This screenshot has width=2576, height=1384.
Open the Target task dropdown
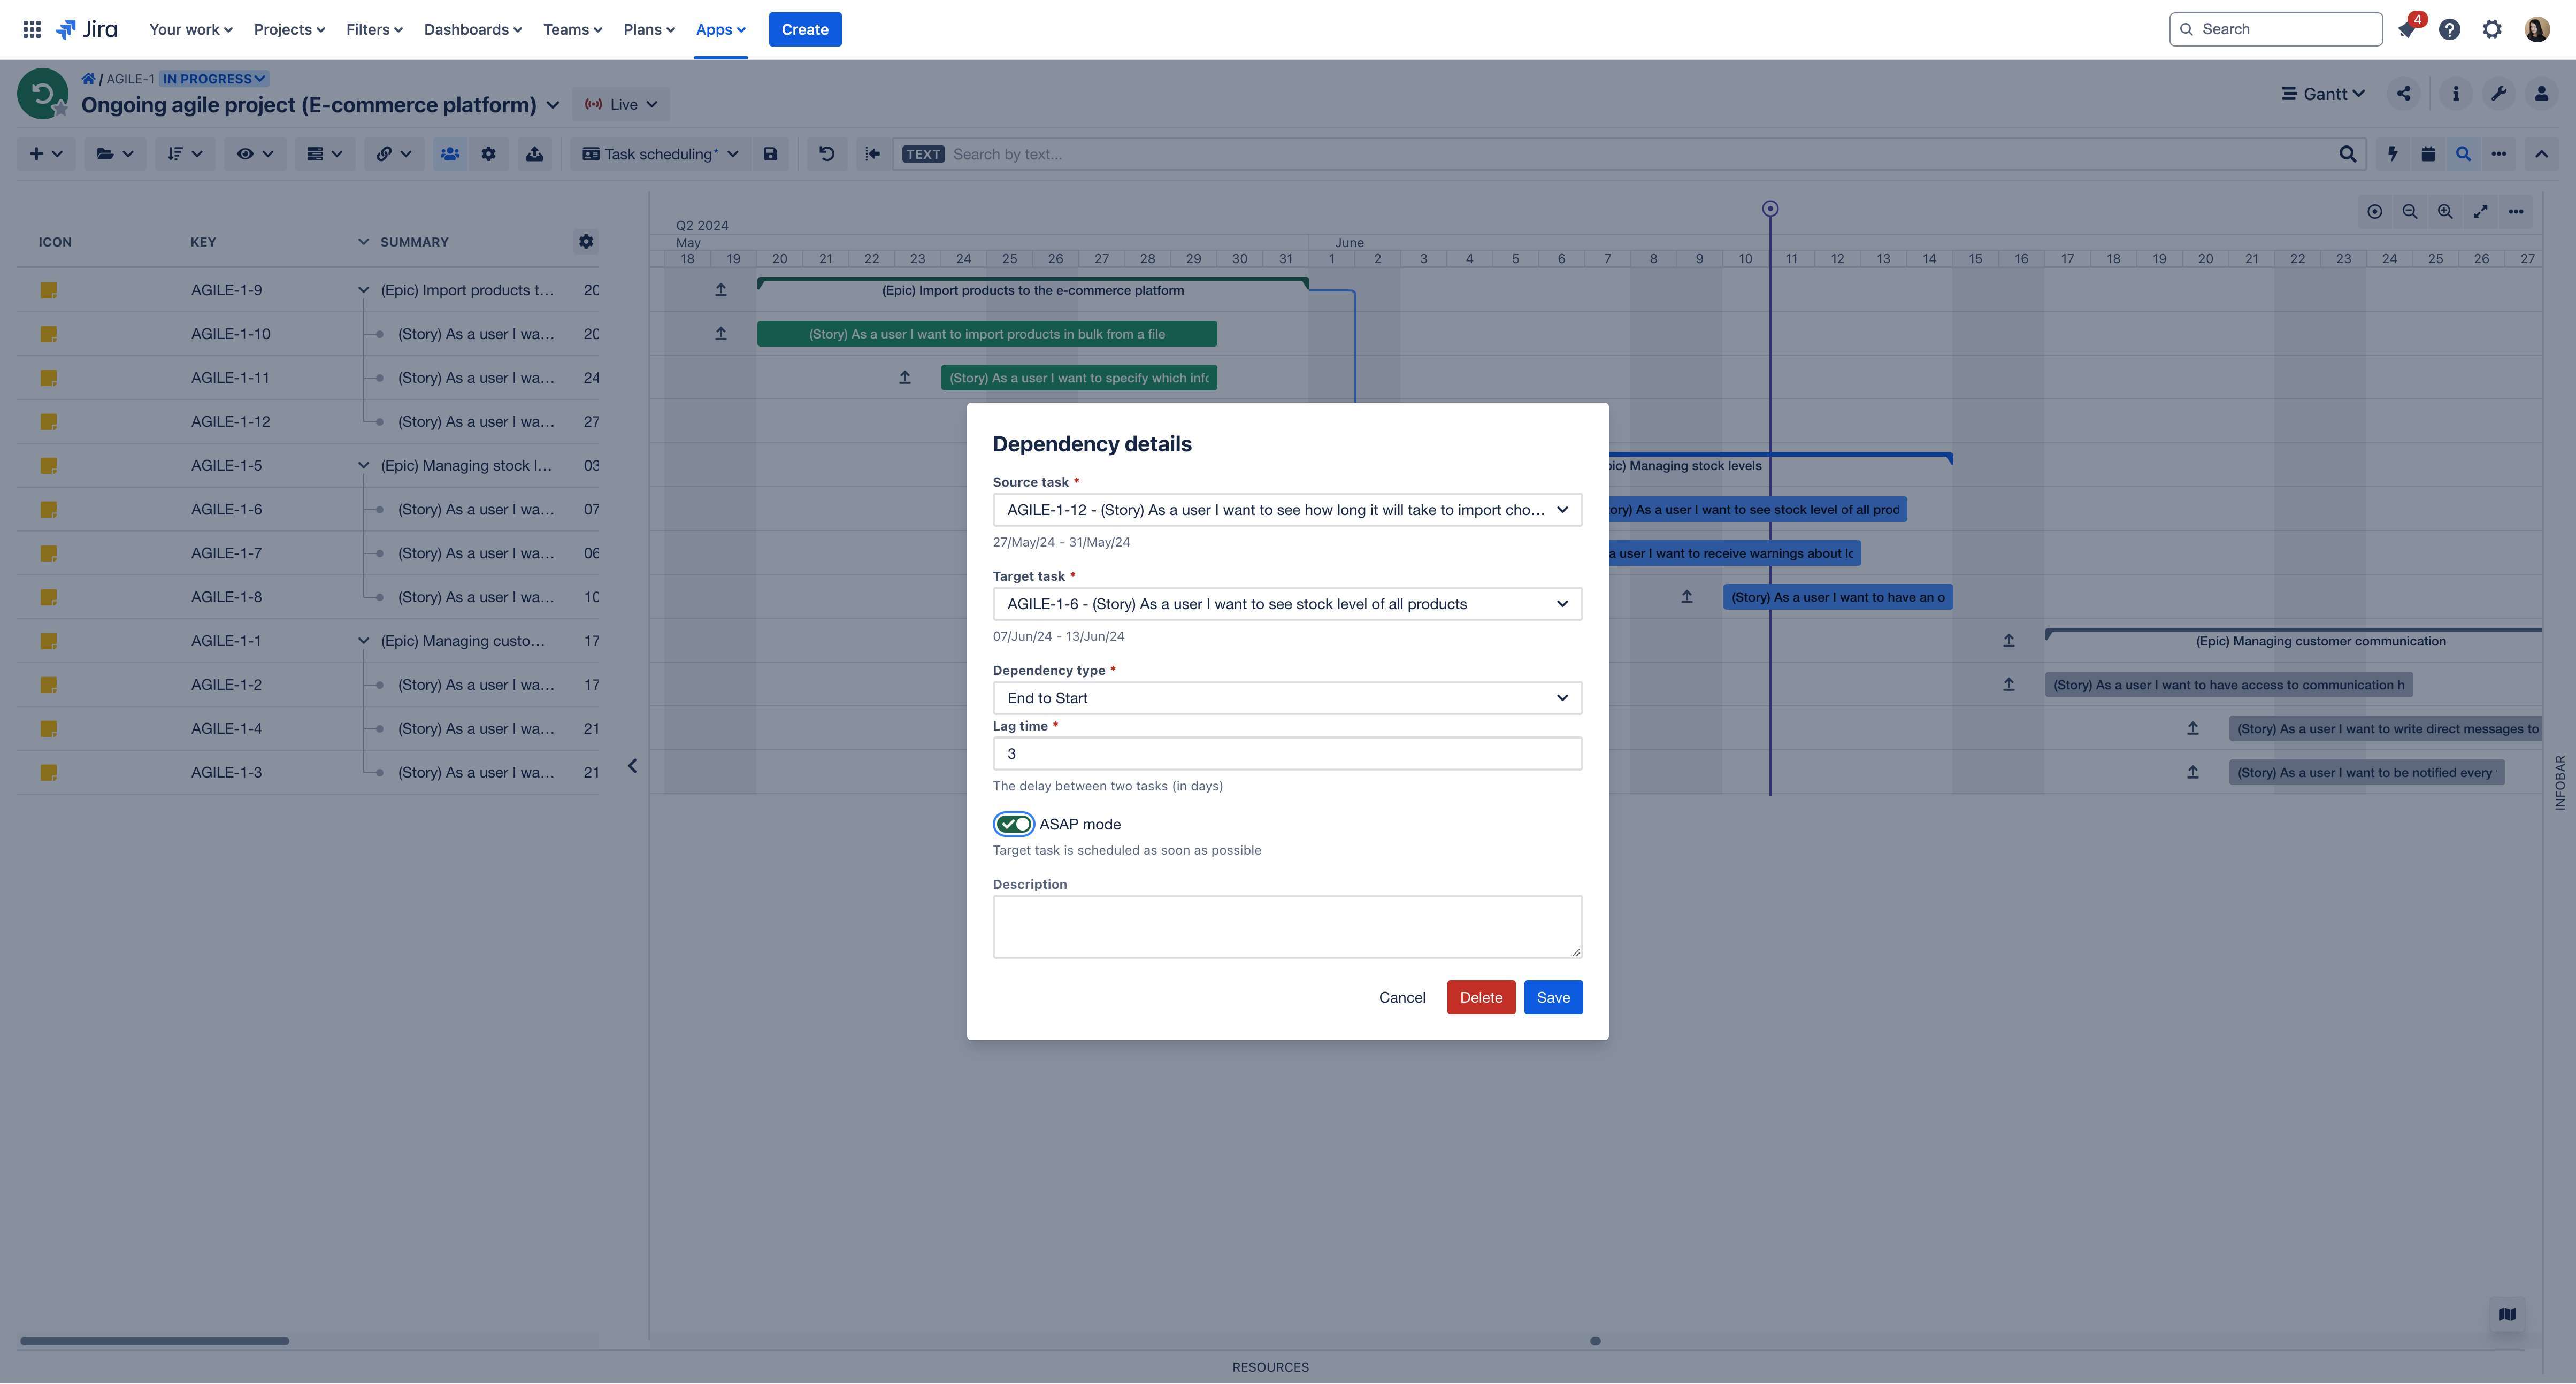(x=1287, y=604)
